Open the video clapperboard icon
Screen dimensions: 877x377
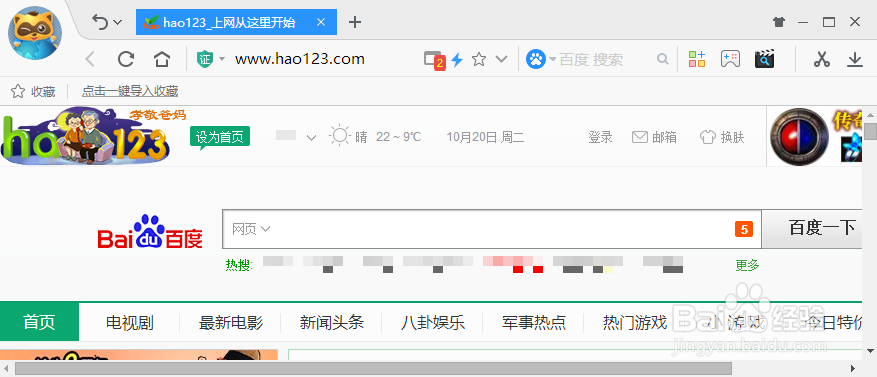764,59
